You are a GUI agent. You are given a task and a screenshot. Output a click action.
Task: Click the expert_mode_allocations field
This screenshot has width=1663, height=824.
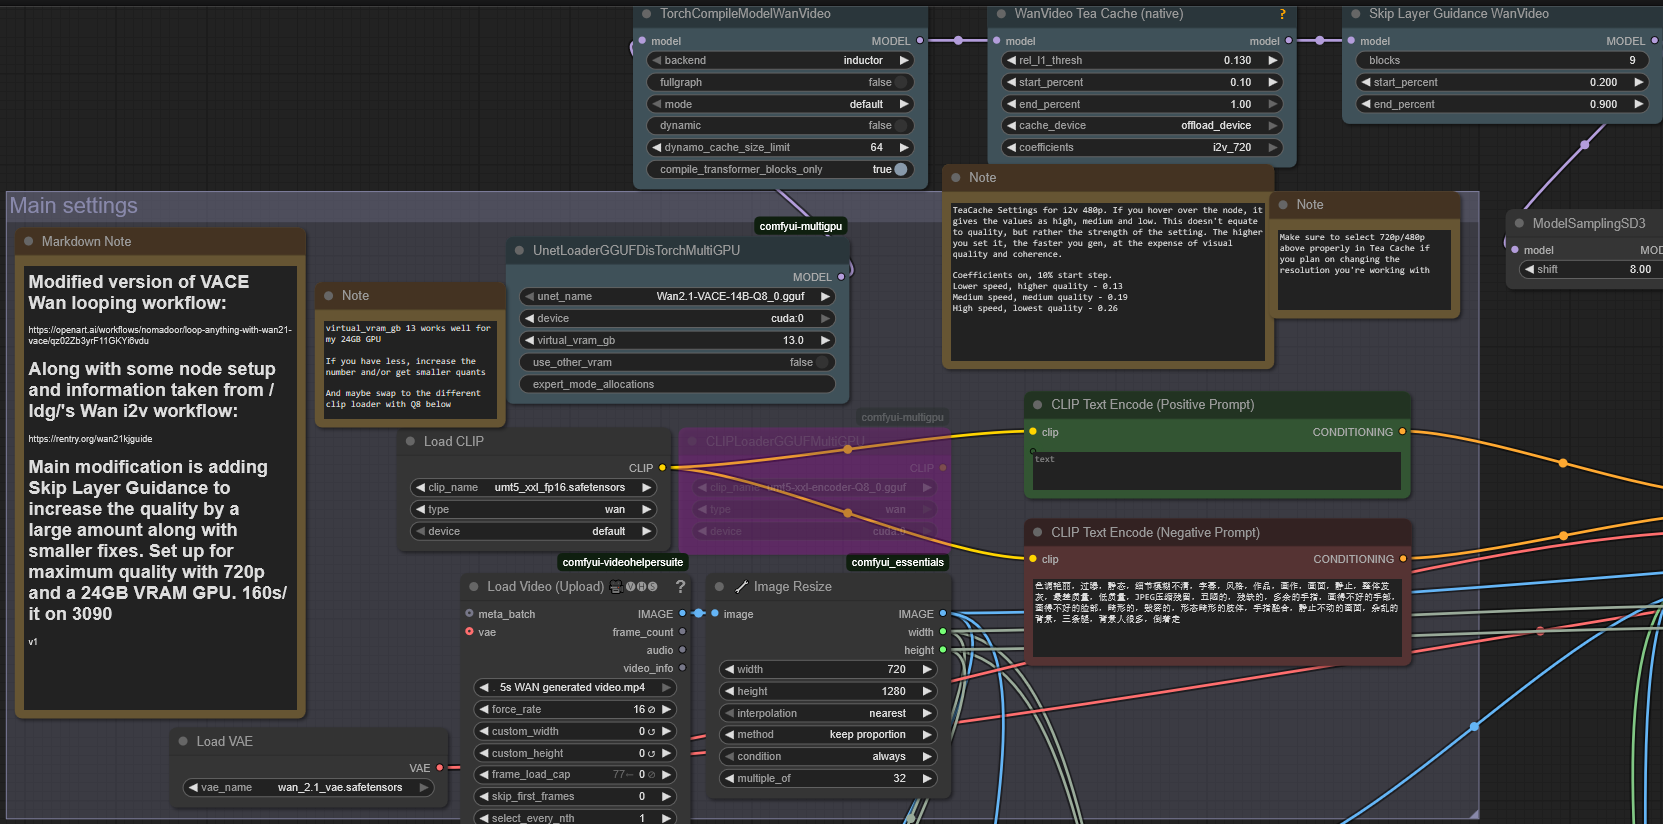[x=677, y=385]
